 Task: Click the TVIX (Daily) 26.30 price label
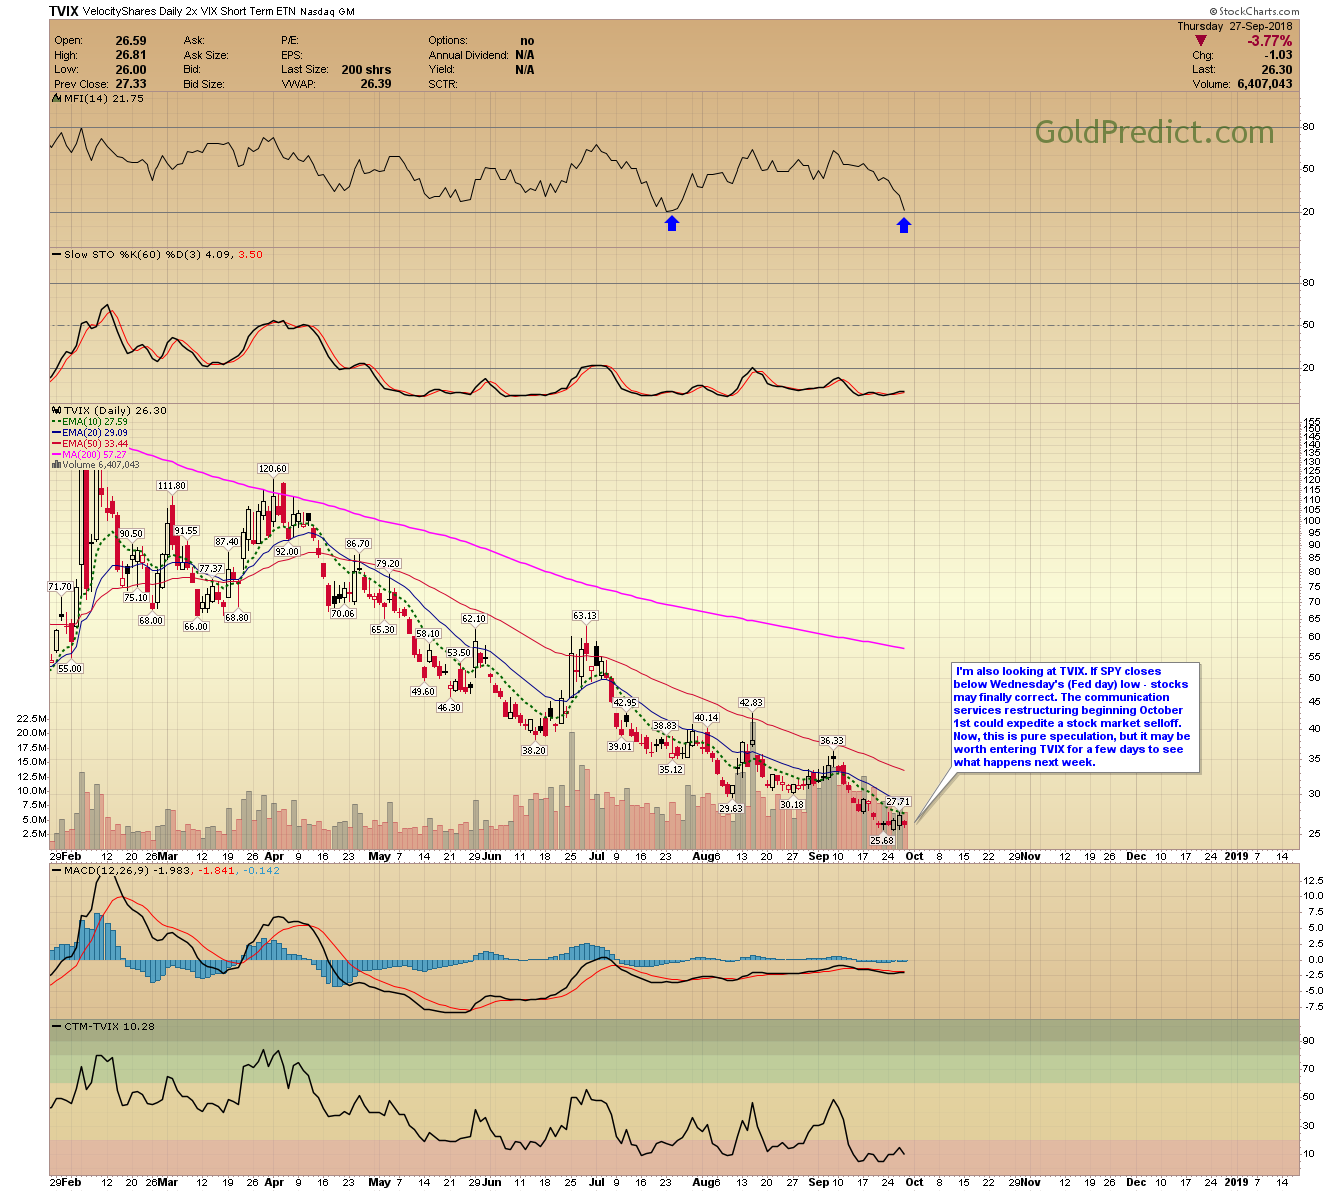[116, 410]
